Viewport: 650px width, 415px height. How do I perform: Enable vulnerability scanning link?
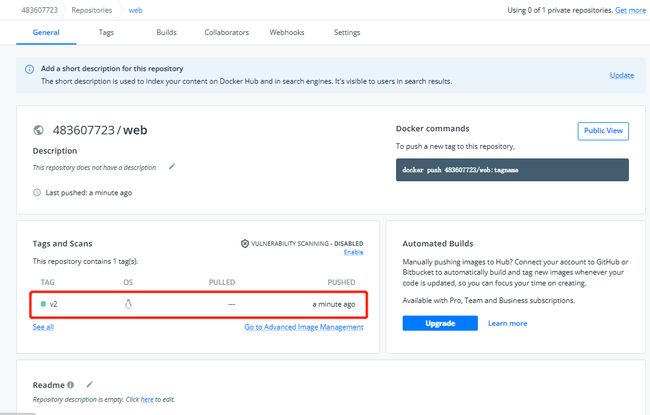[x=353, y=252]
